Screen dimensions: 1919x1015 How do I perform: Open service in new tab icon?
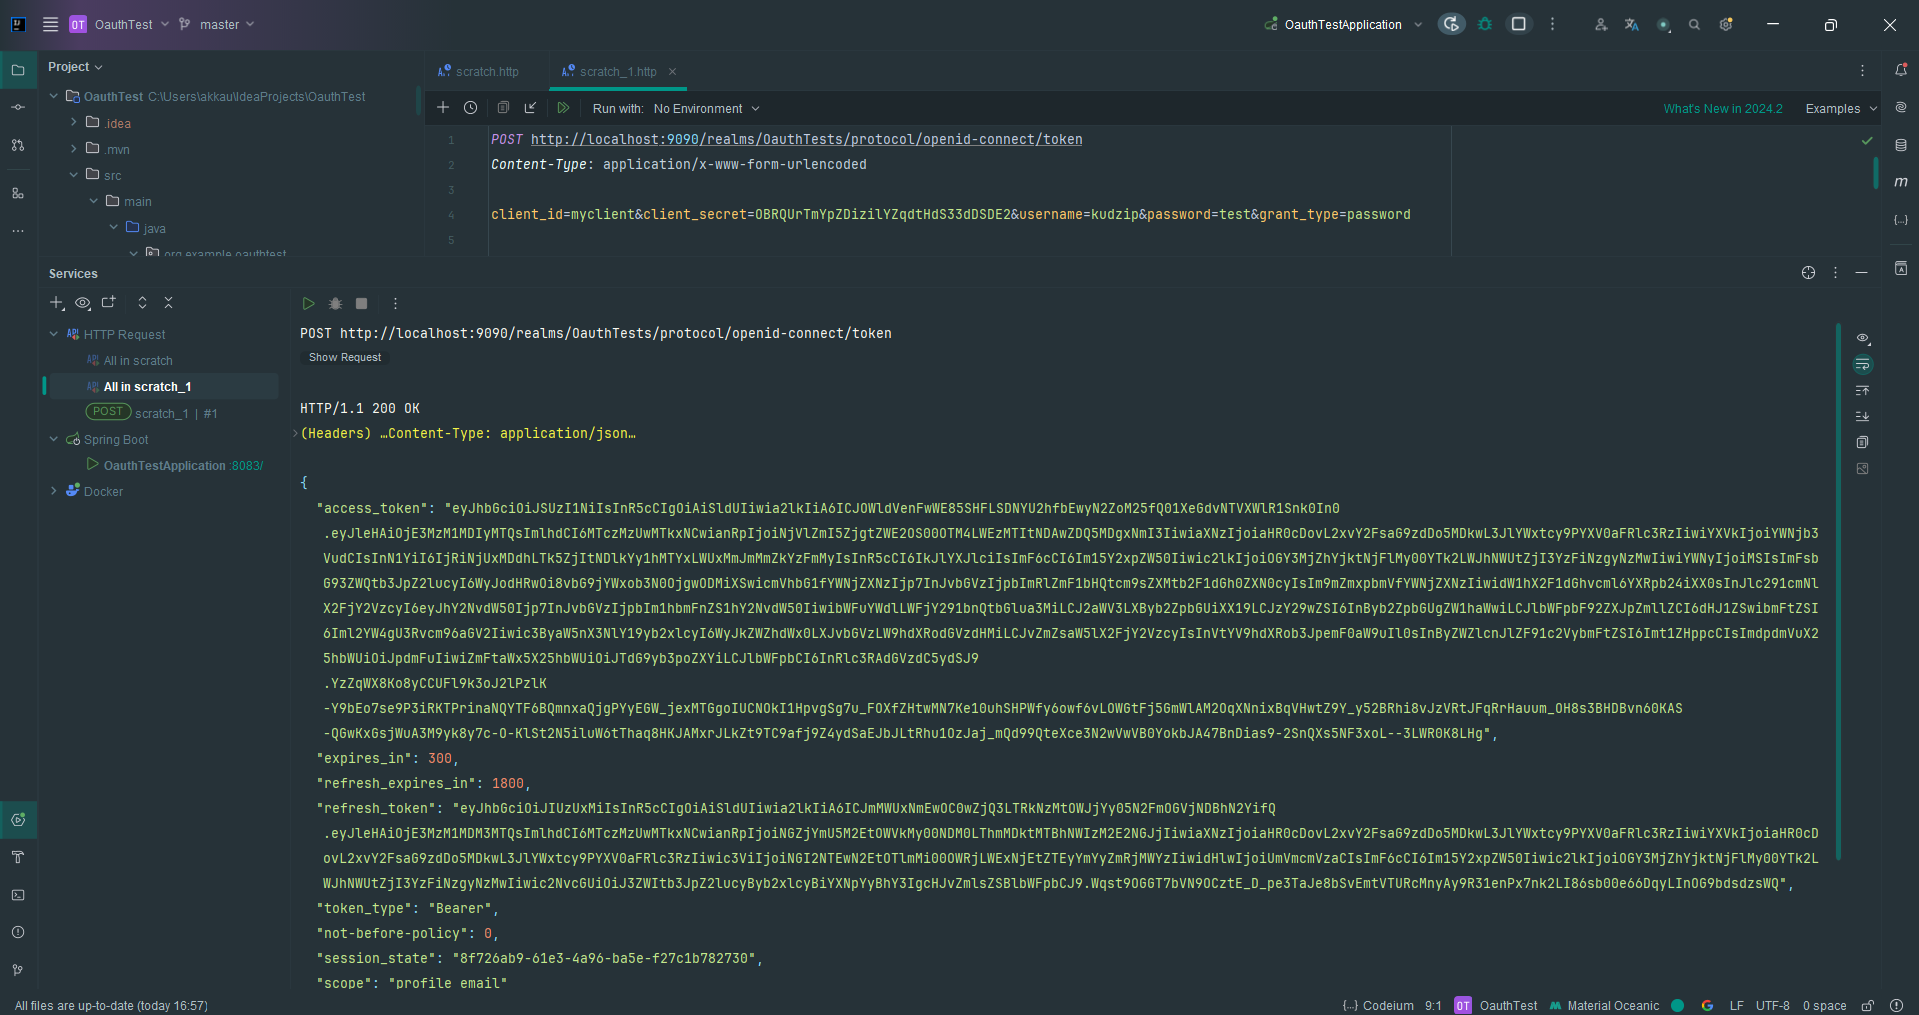[109, 302]
